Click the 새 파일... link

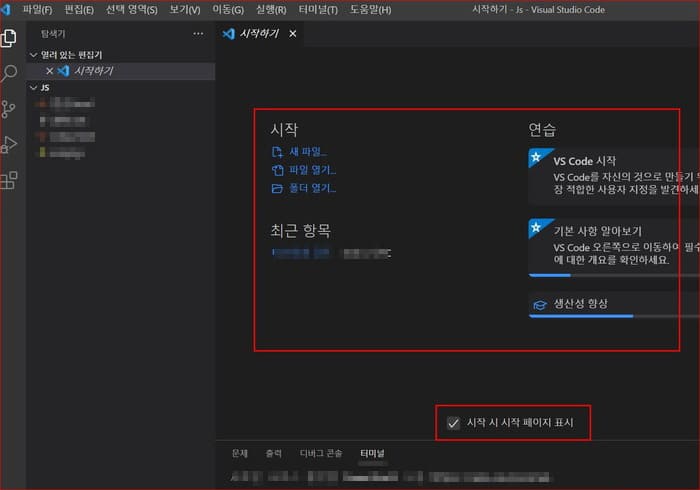pyautogui.click(x=308, y=152)
